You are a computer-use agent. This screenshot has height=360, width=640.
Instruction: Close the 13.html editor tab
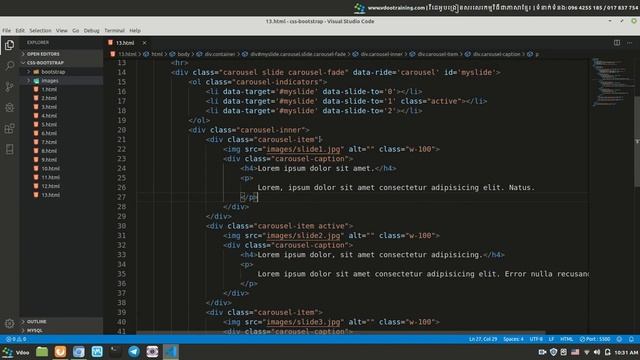tap(144, 42)
